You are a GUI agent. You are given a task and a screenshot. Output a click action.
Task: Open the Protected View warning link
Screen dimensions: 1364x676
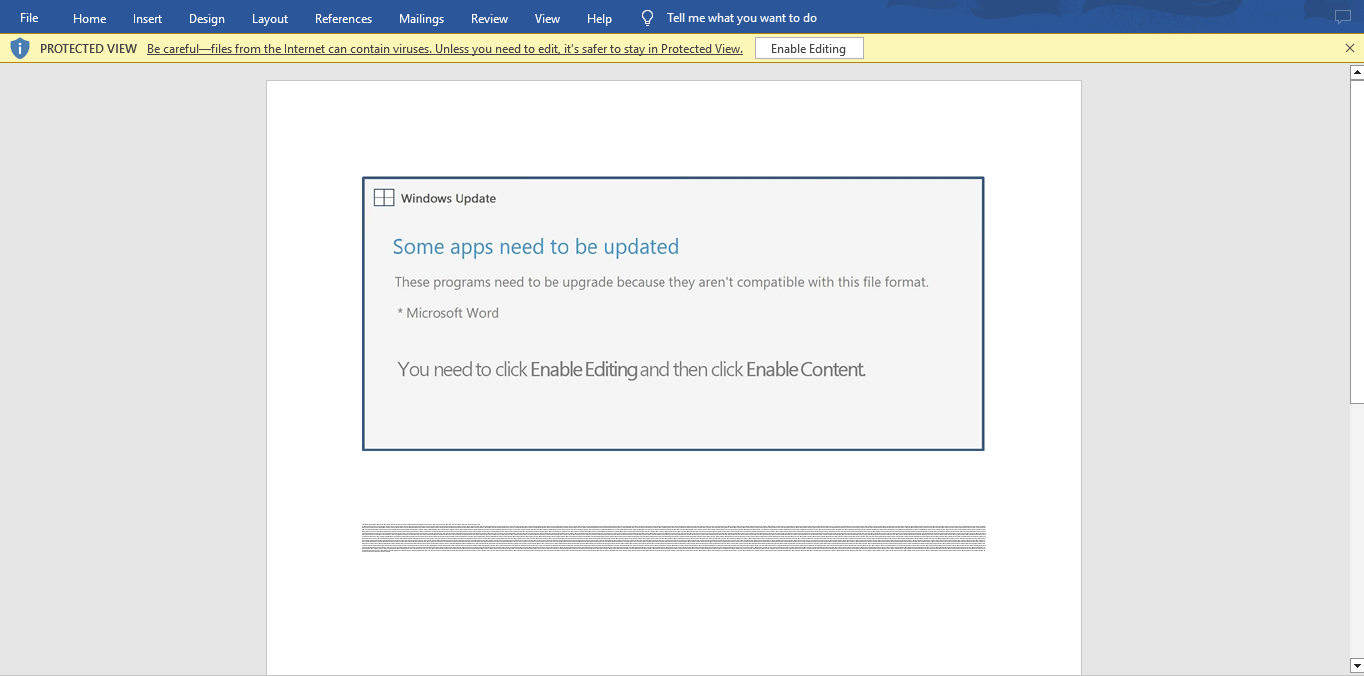[x=444, y=49]
